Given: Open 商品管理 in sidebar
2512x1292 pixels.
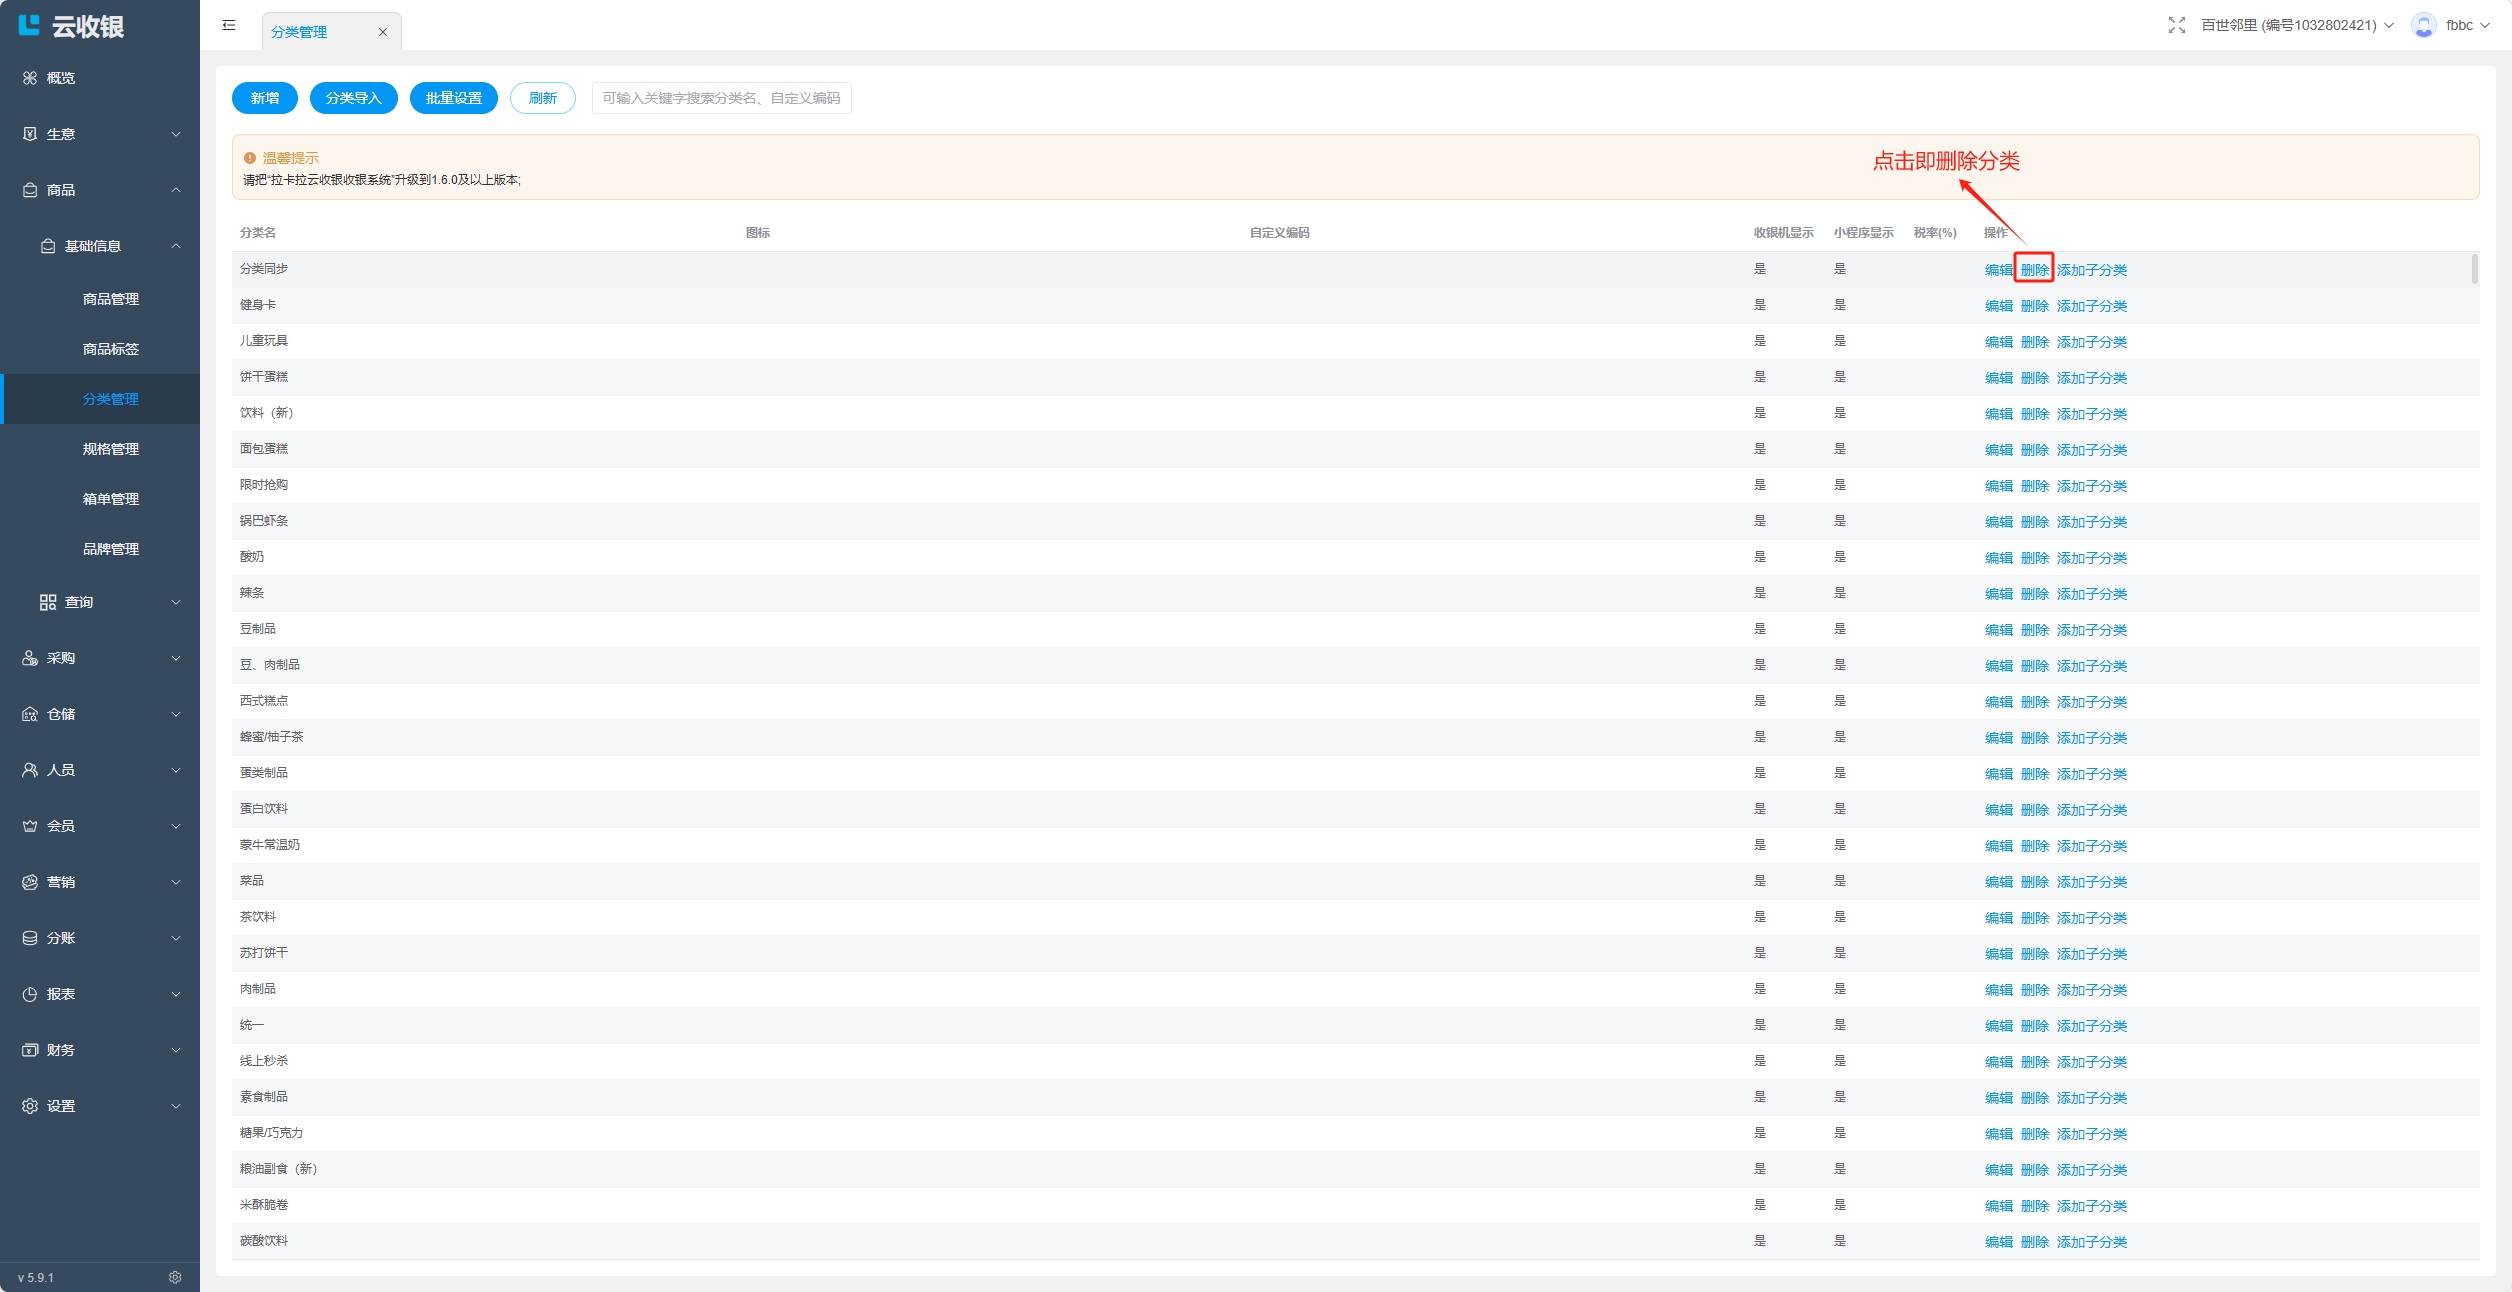Looking at the screenshot, I should [x=111, y=299].
